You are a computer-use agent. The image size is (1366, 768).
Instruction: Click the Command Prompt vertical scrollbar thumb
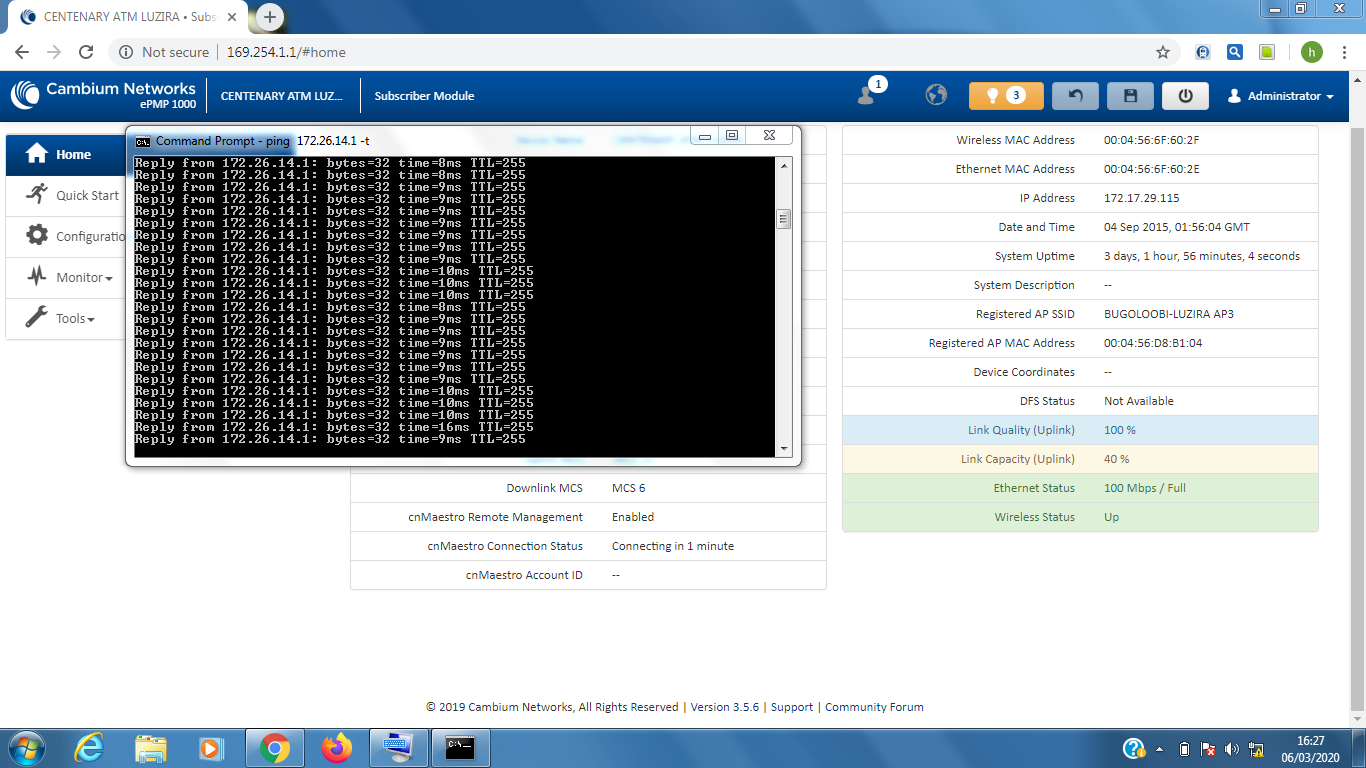(x=784, y=219)
